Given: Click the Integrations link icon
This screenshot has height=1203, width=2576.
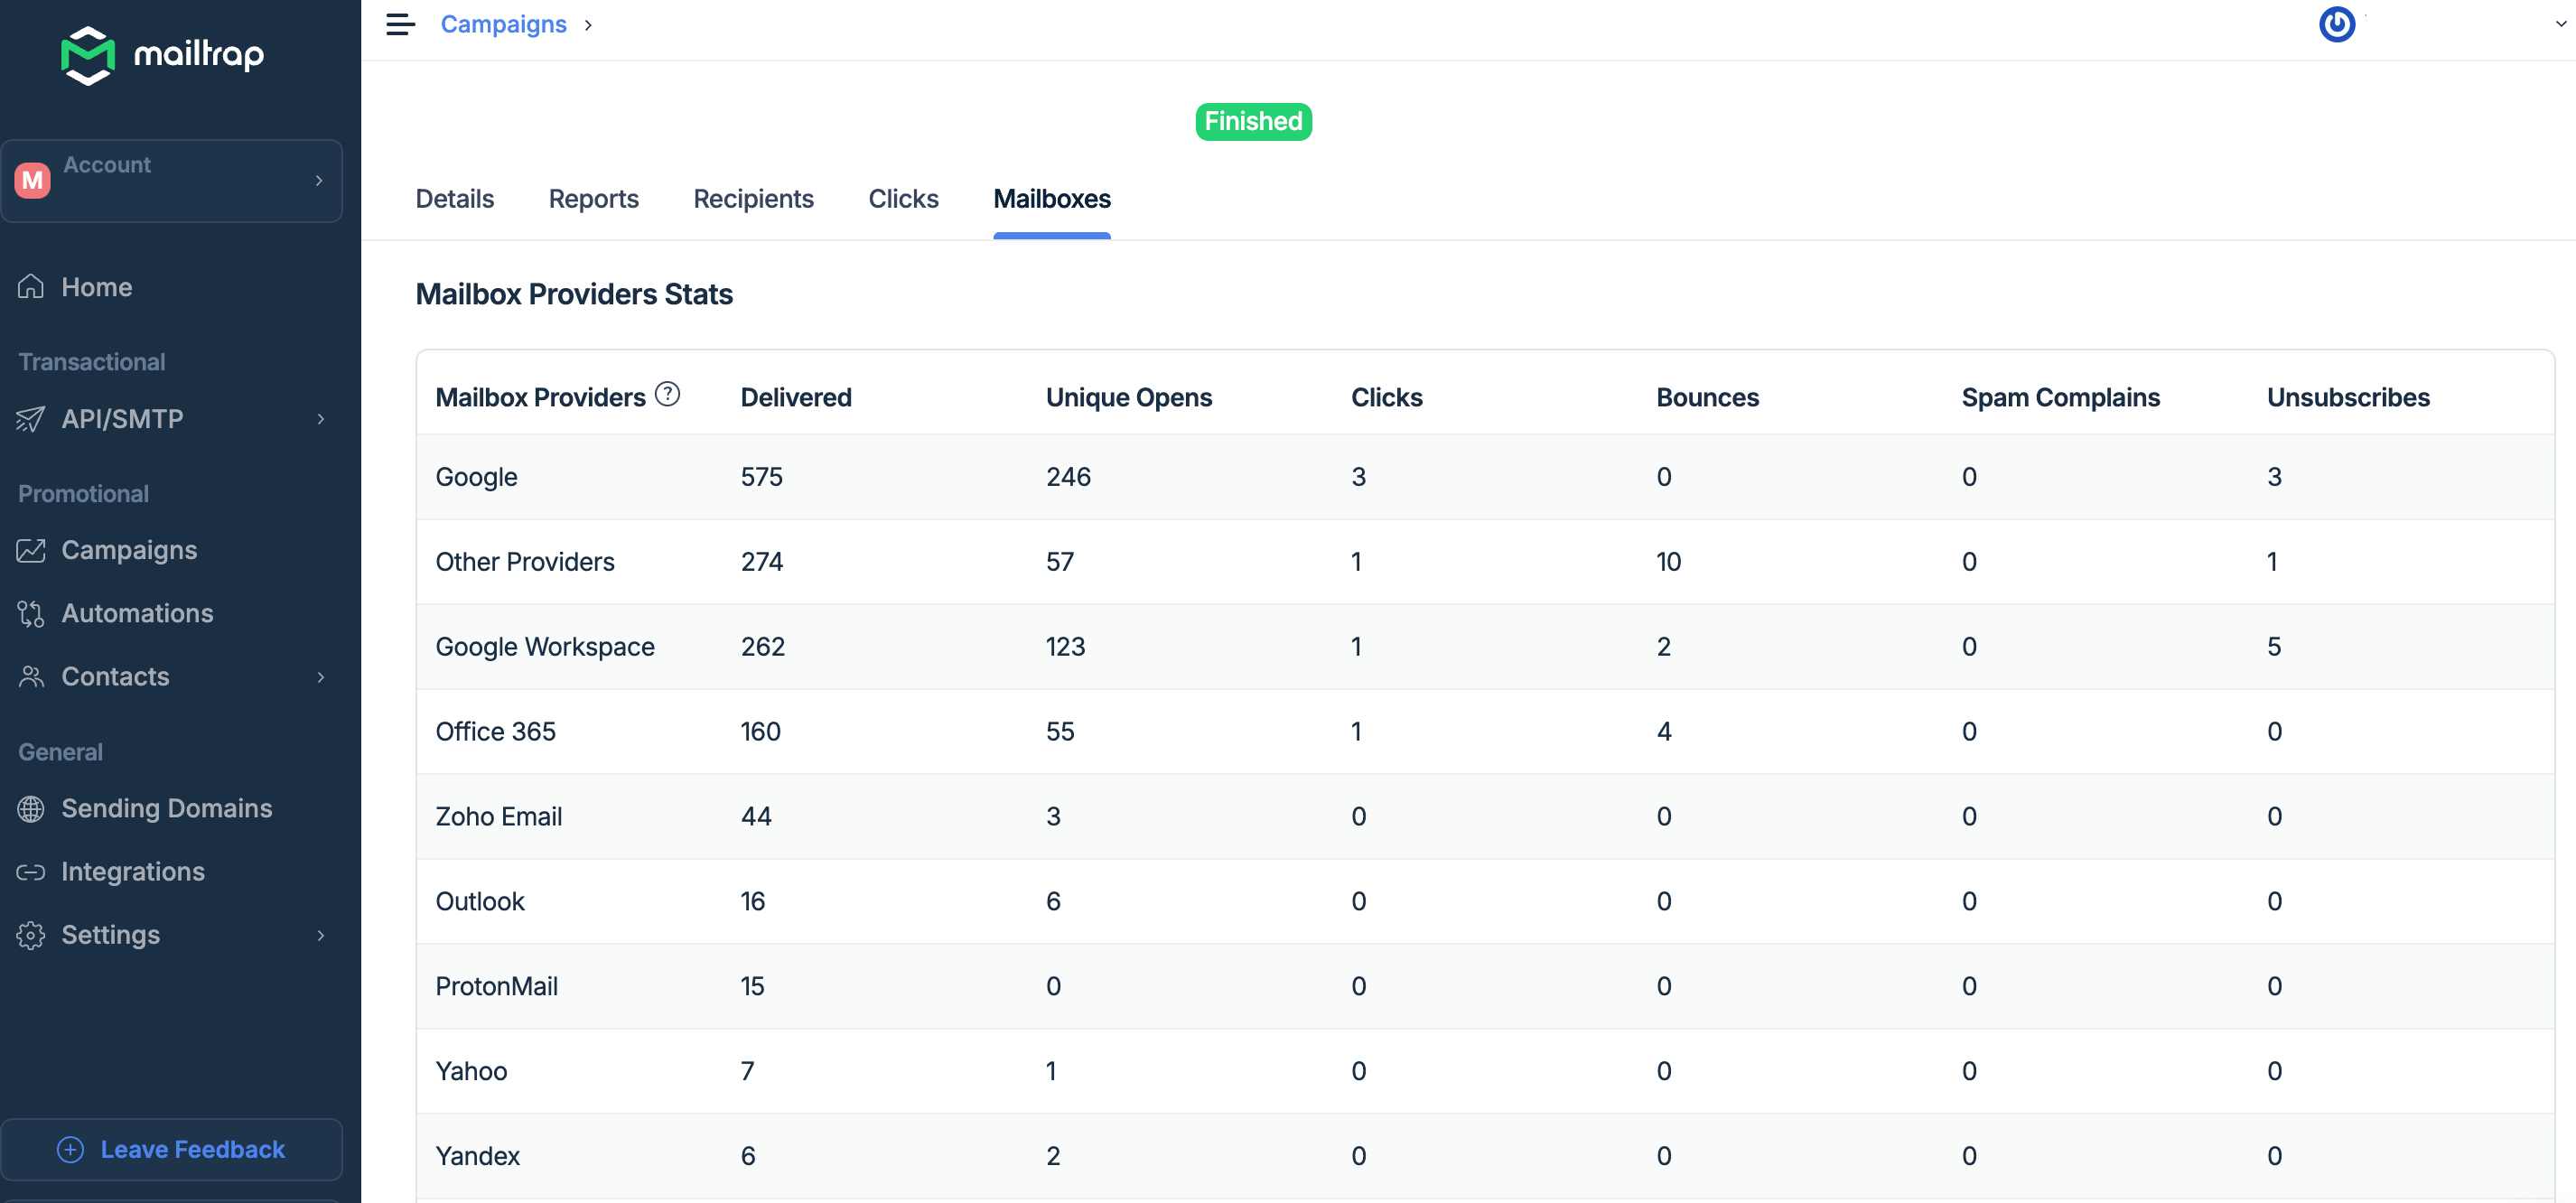Looking at the screenshot, I should tap(31, 872).
